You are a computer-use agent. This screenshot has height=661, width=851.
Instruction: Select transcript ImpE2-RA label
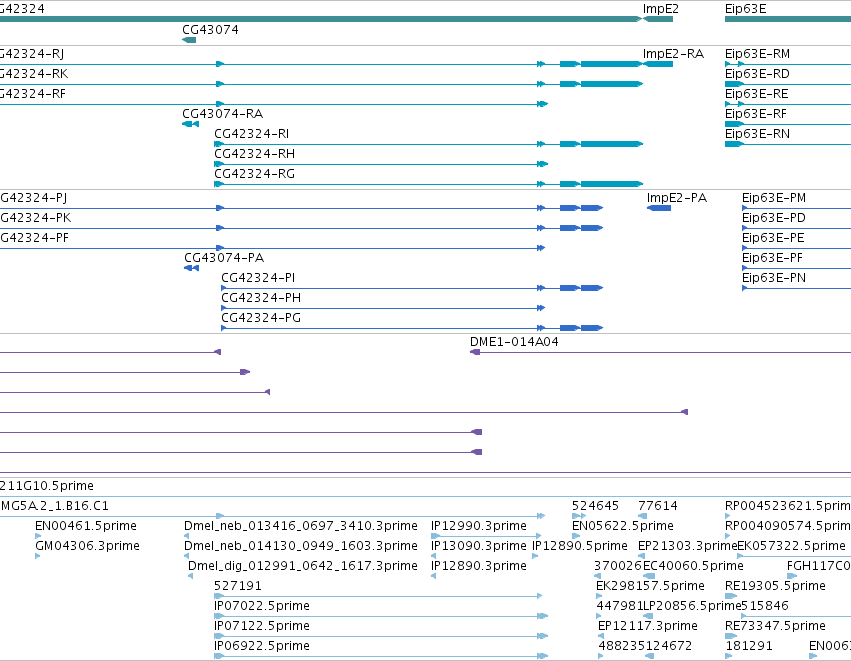coord(673,54)
